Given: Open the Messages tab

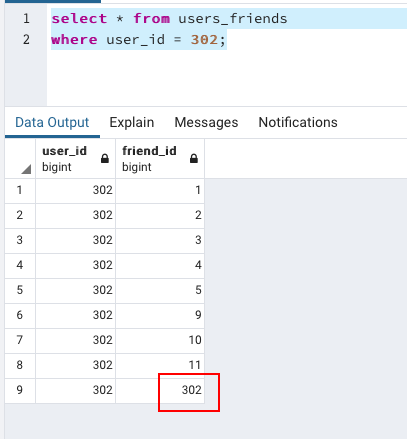Looking at the screenshot, I should click(206, 122).
